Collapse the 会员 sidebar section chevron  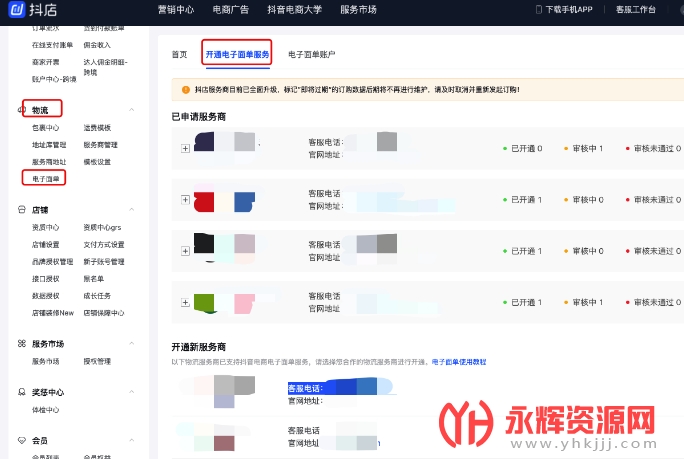coord(131,440)
